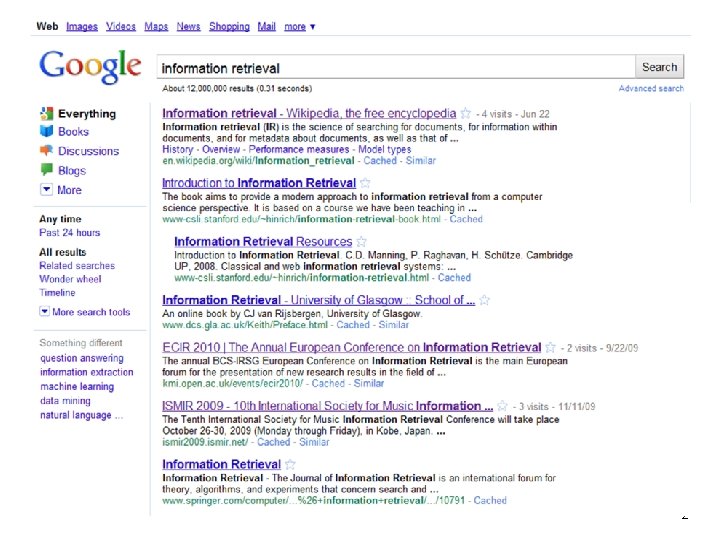Open the University of Glasgow result link
Image resolution: width=720 pixels, height=540 pixels.
(x=318, y=300)
